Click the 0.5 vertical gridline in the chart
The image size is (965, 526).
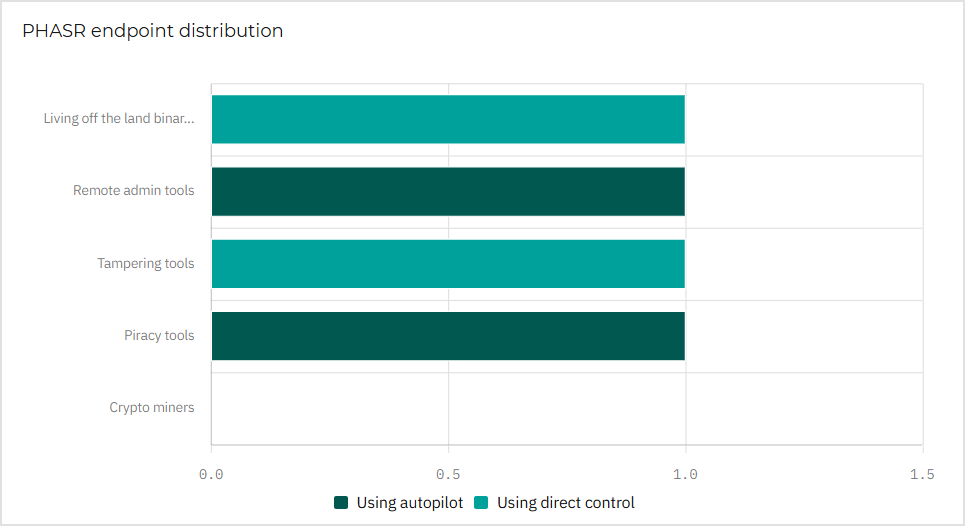[x=449, y=408]
